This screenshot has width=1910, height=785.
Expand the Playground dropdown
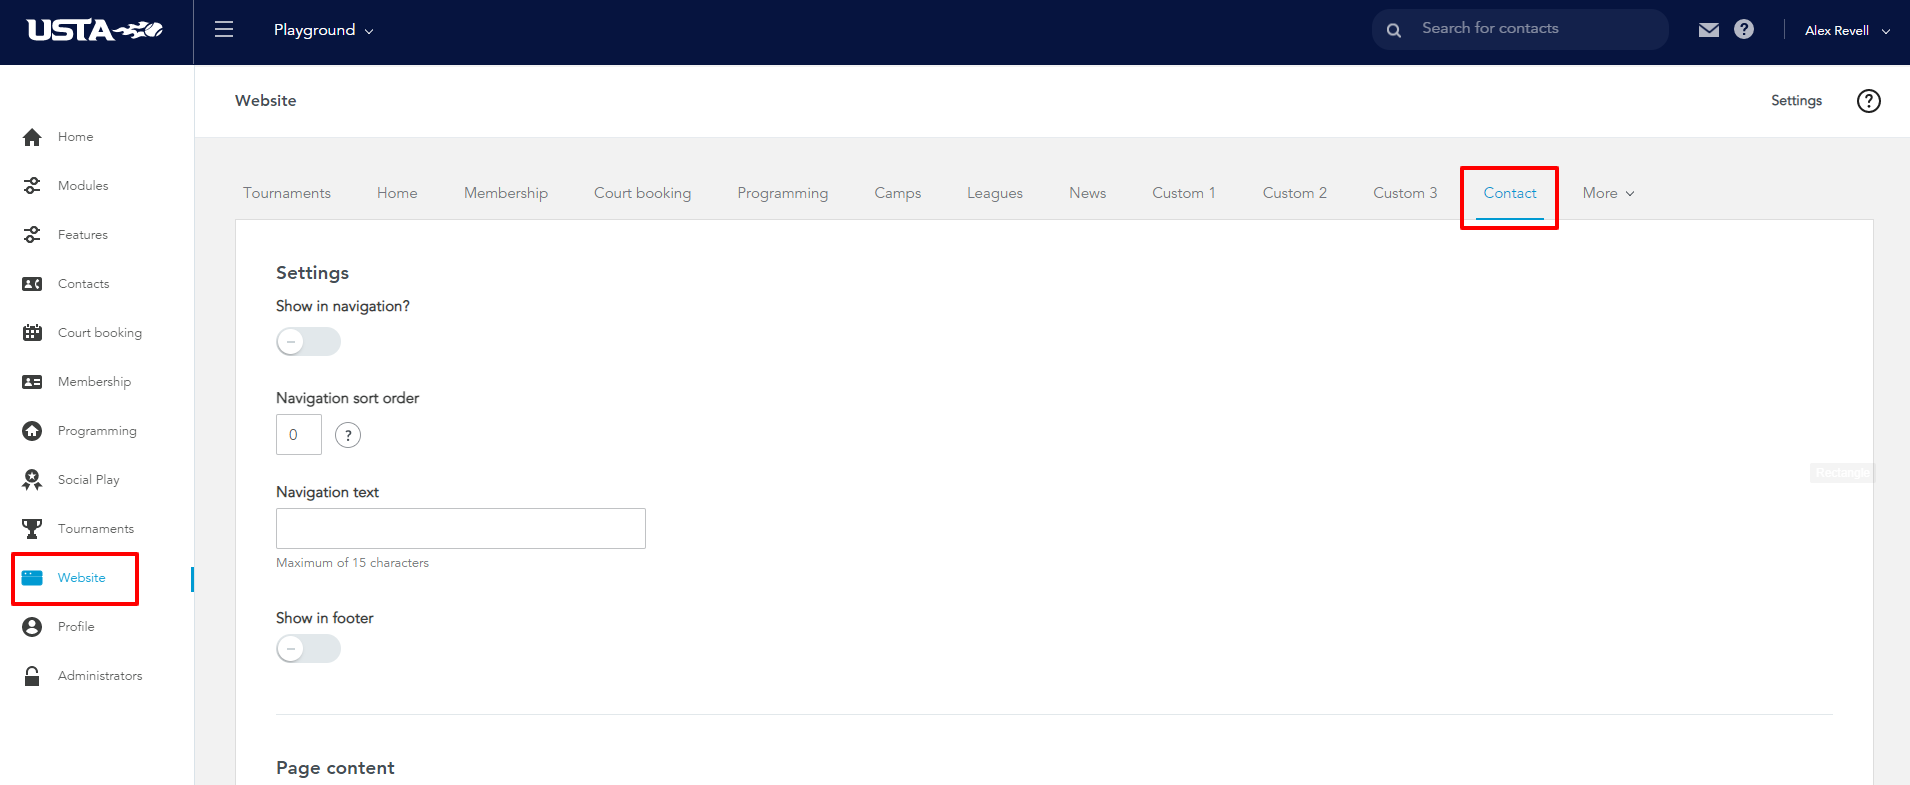tap(323, 30)
